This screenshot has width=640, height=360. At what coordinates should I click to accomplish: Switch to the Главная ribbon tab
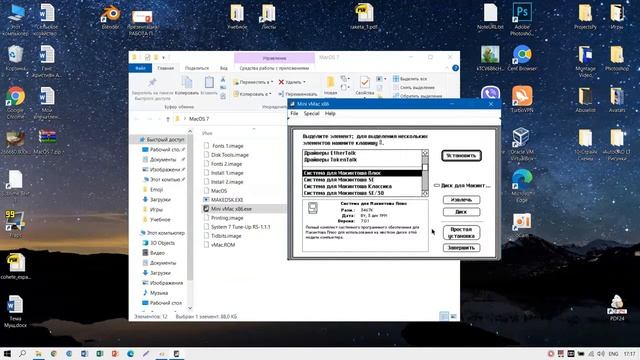click(166, 68)
